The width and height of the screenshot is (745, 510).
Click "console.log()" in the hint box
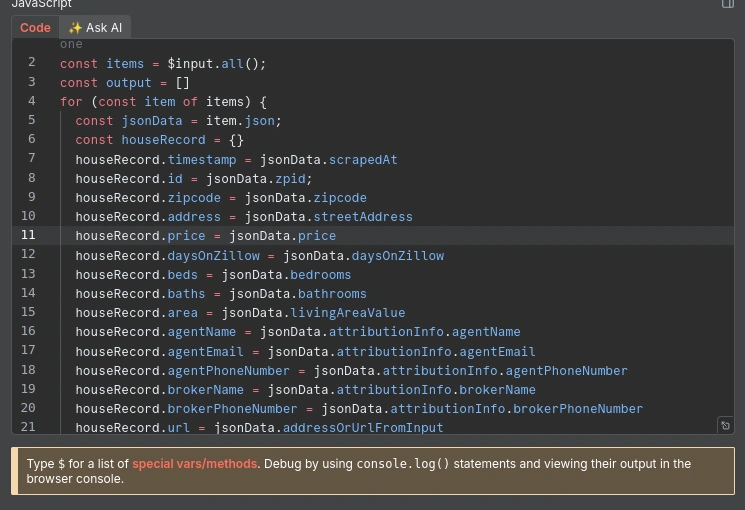point(403,463)
